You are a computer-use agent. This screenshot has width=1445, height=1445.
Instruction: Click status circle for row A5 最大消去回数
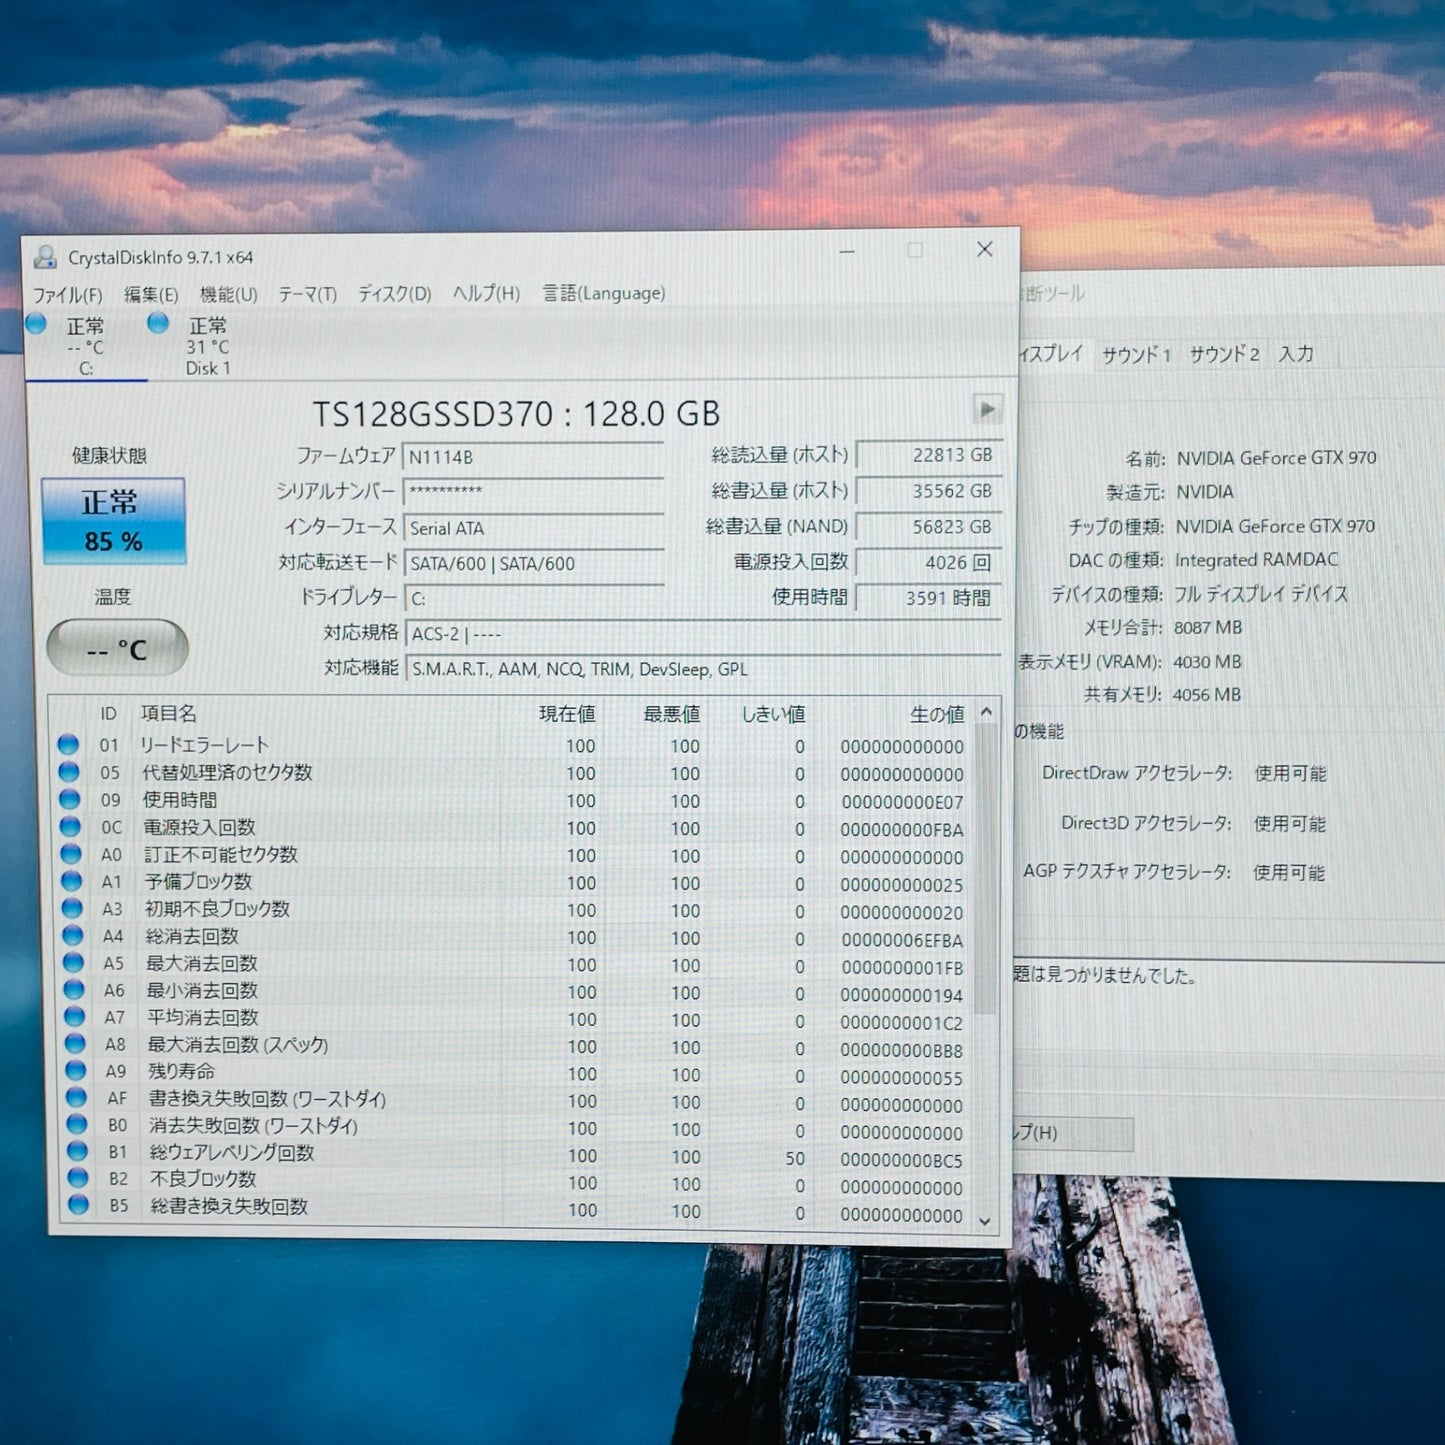(x=73, y=962)
